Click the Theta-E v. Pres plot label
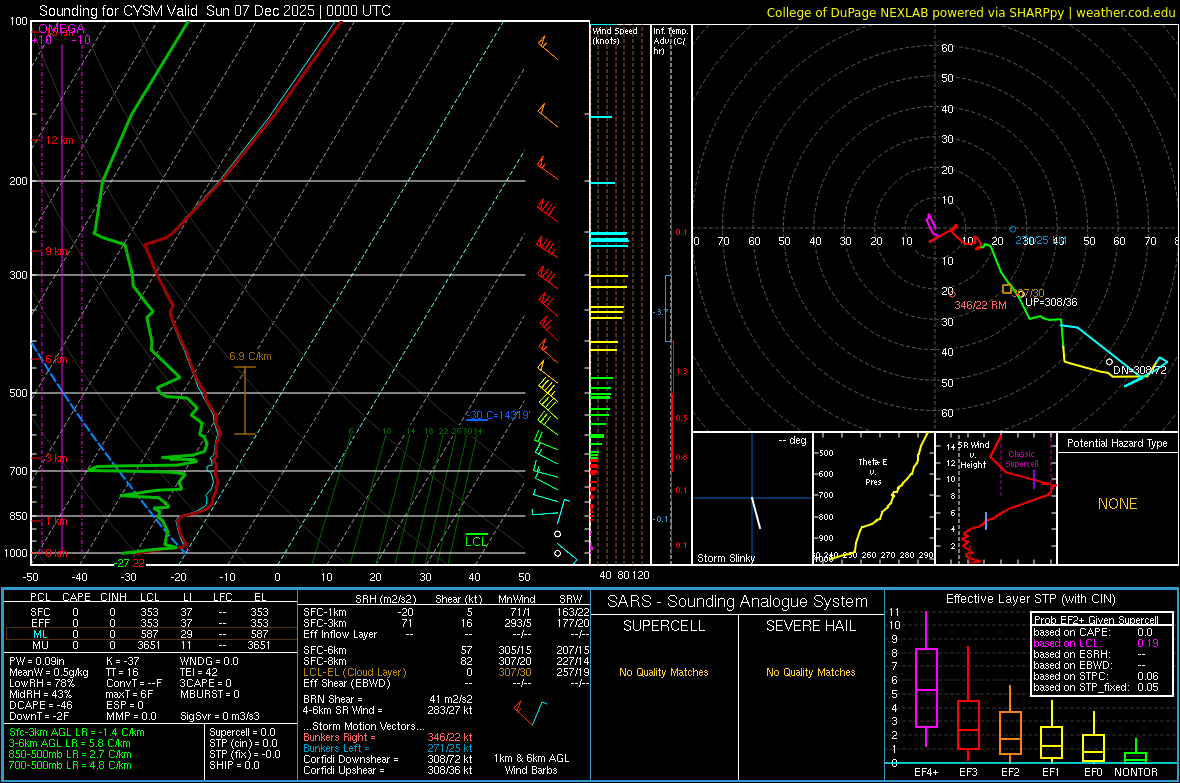Screen dimensions: 1180x783 coord(873,471)
